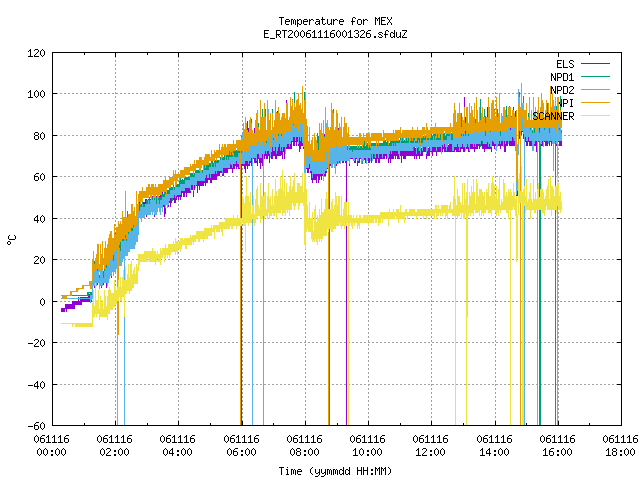640x480 pixels.
Task: Click the purple ELS legend line sample
Action: [596, 64]
